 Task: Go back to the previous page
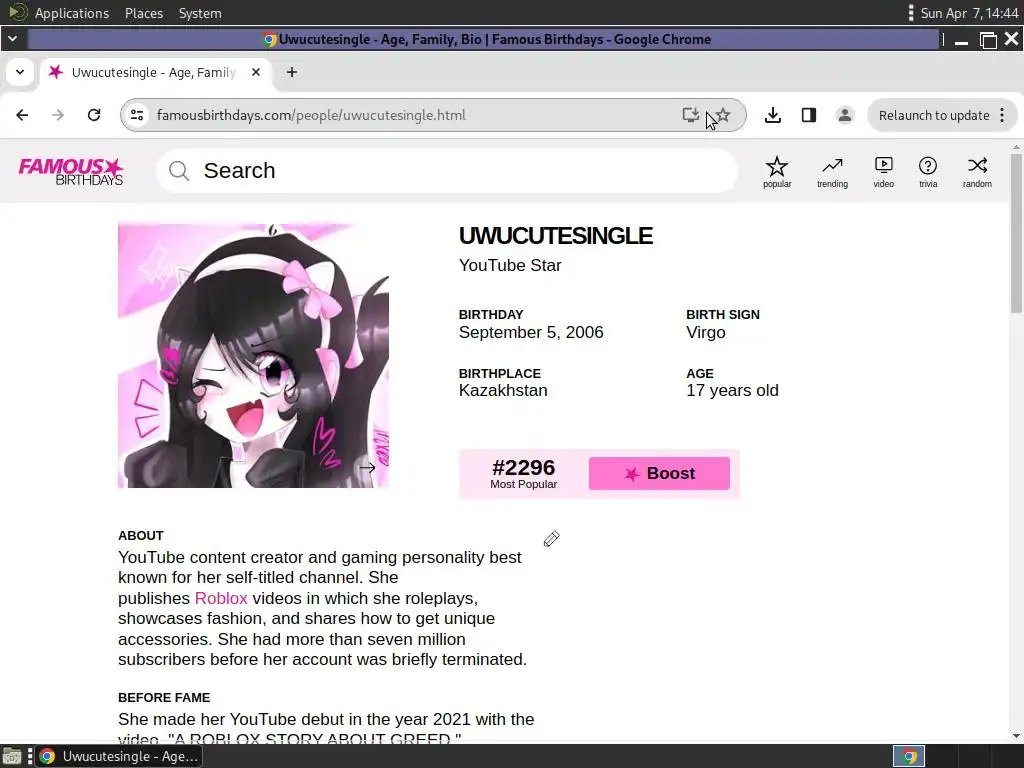point(22,115)
